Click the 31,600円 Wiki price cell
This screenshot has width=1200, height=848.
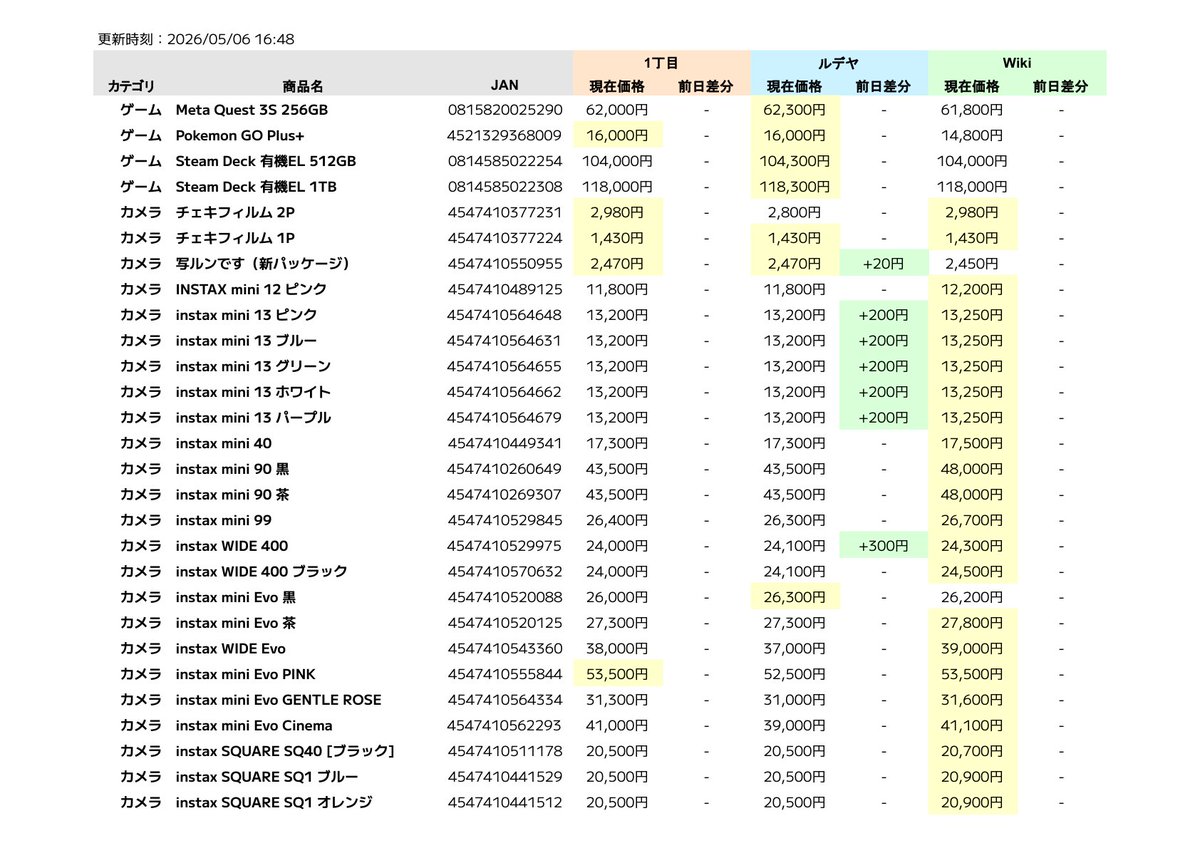pyautogui.click(x=972, y=700)
